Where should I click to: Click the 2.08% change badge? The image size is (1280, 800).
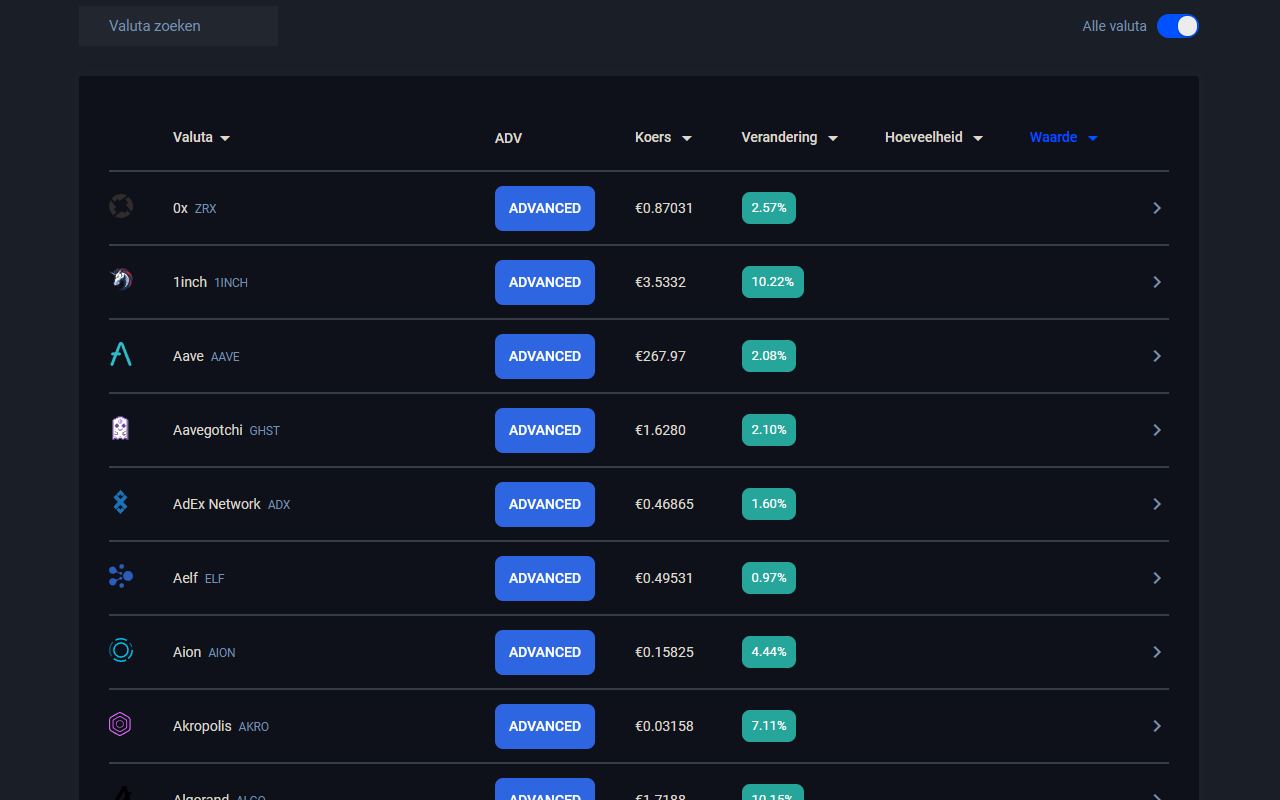tap(769, 356)
